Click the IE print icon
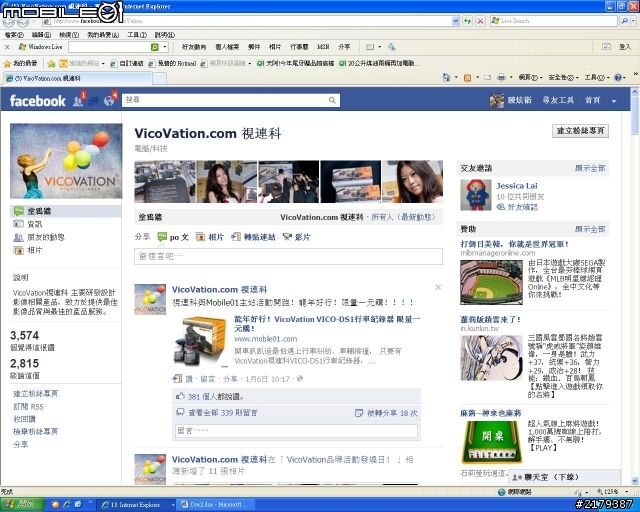The width and height of the screenshot is (640, 512). click(x=502, y=77)
